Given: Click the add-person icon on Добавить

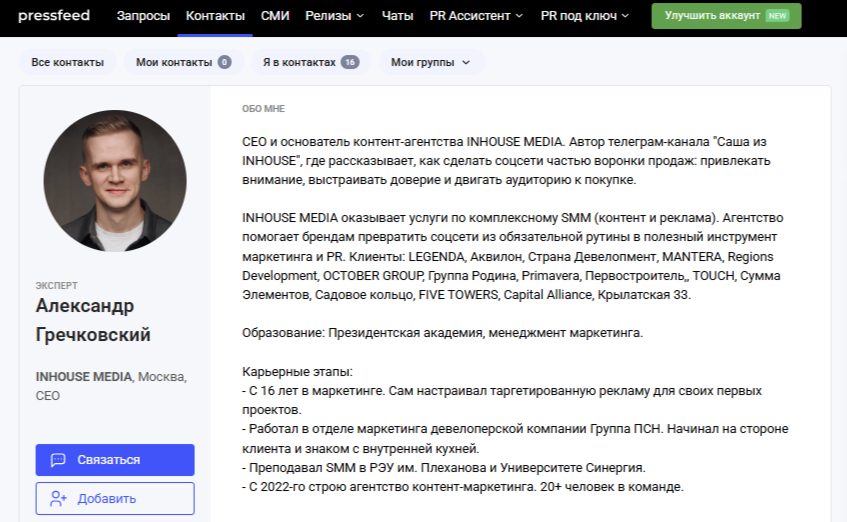Looking at the screenshot, I should [x=58, y=498].
